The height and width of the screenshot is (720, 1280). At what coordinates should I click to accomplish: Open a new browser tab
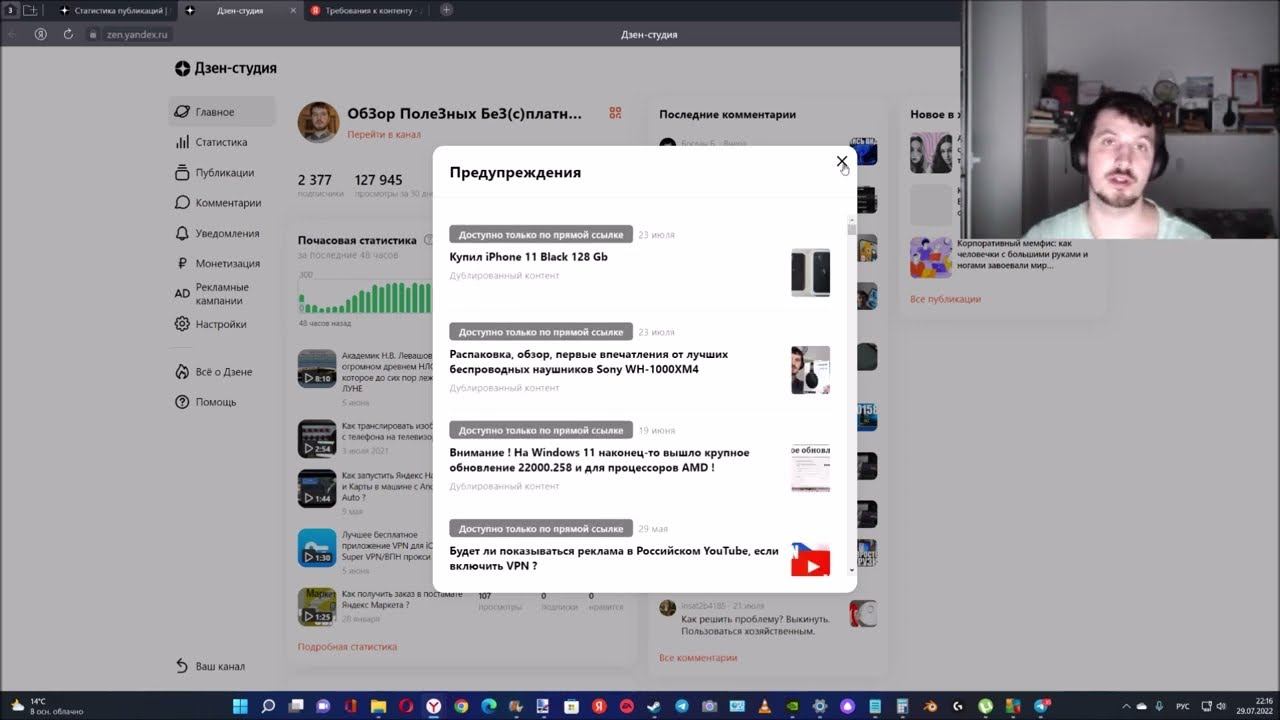pos(446,10)
